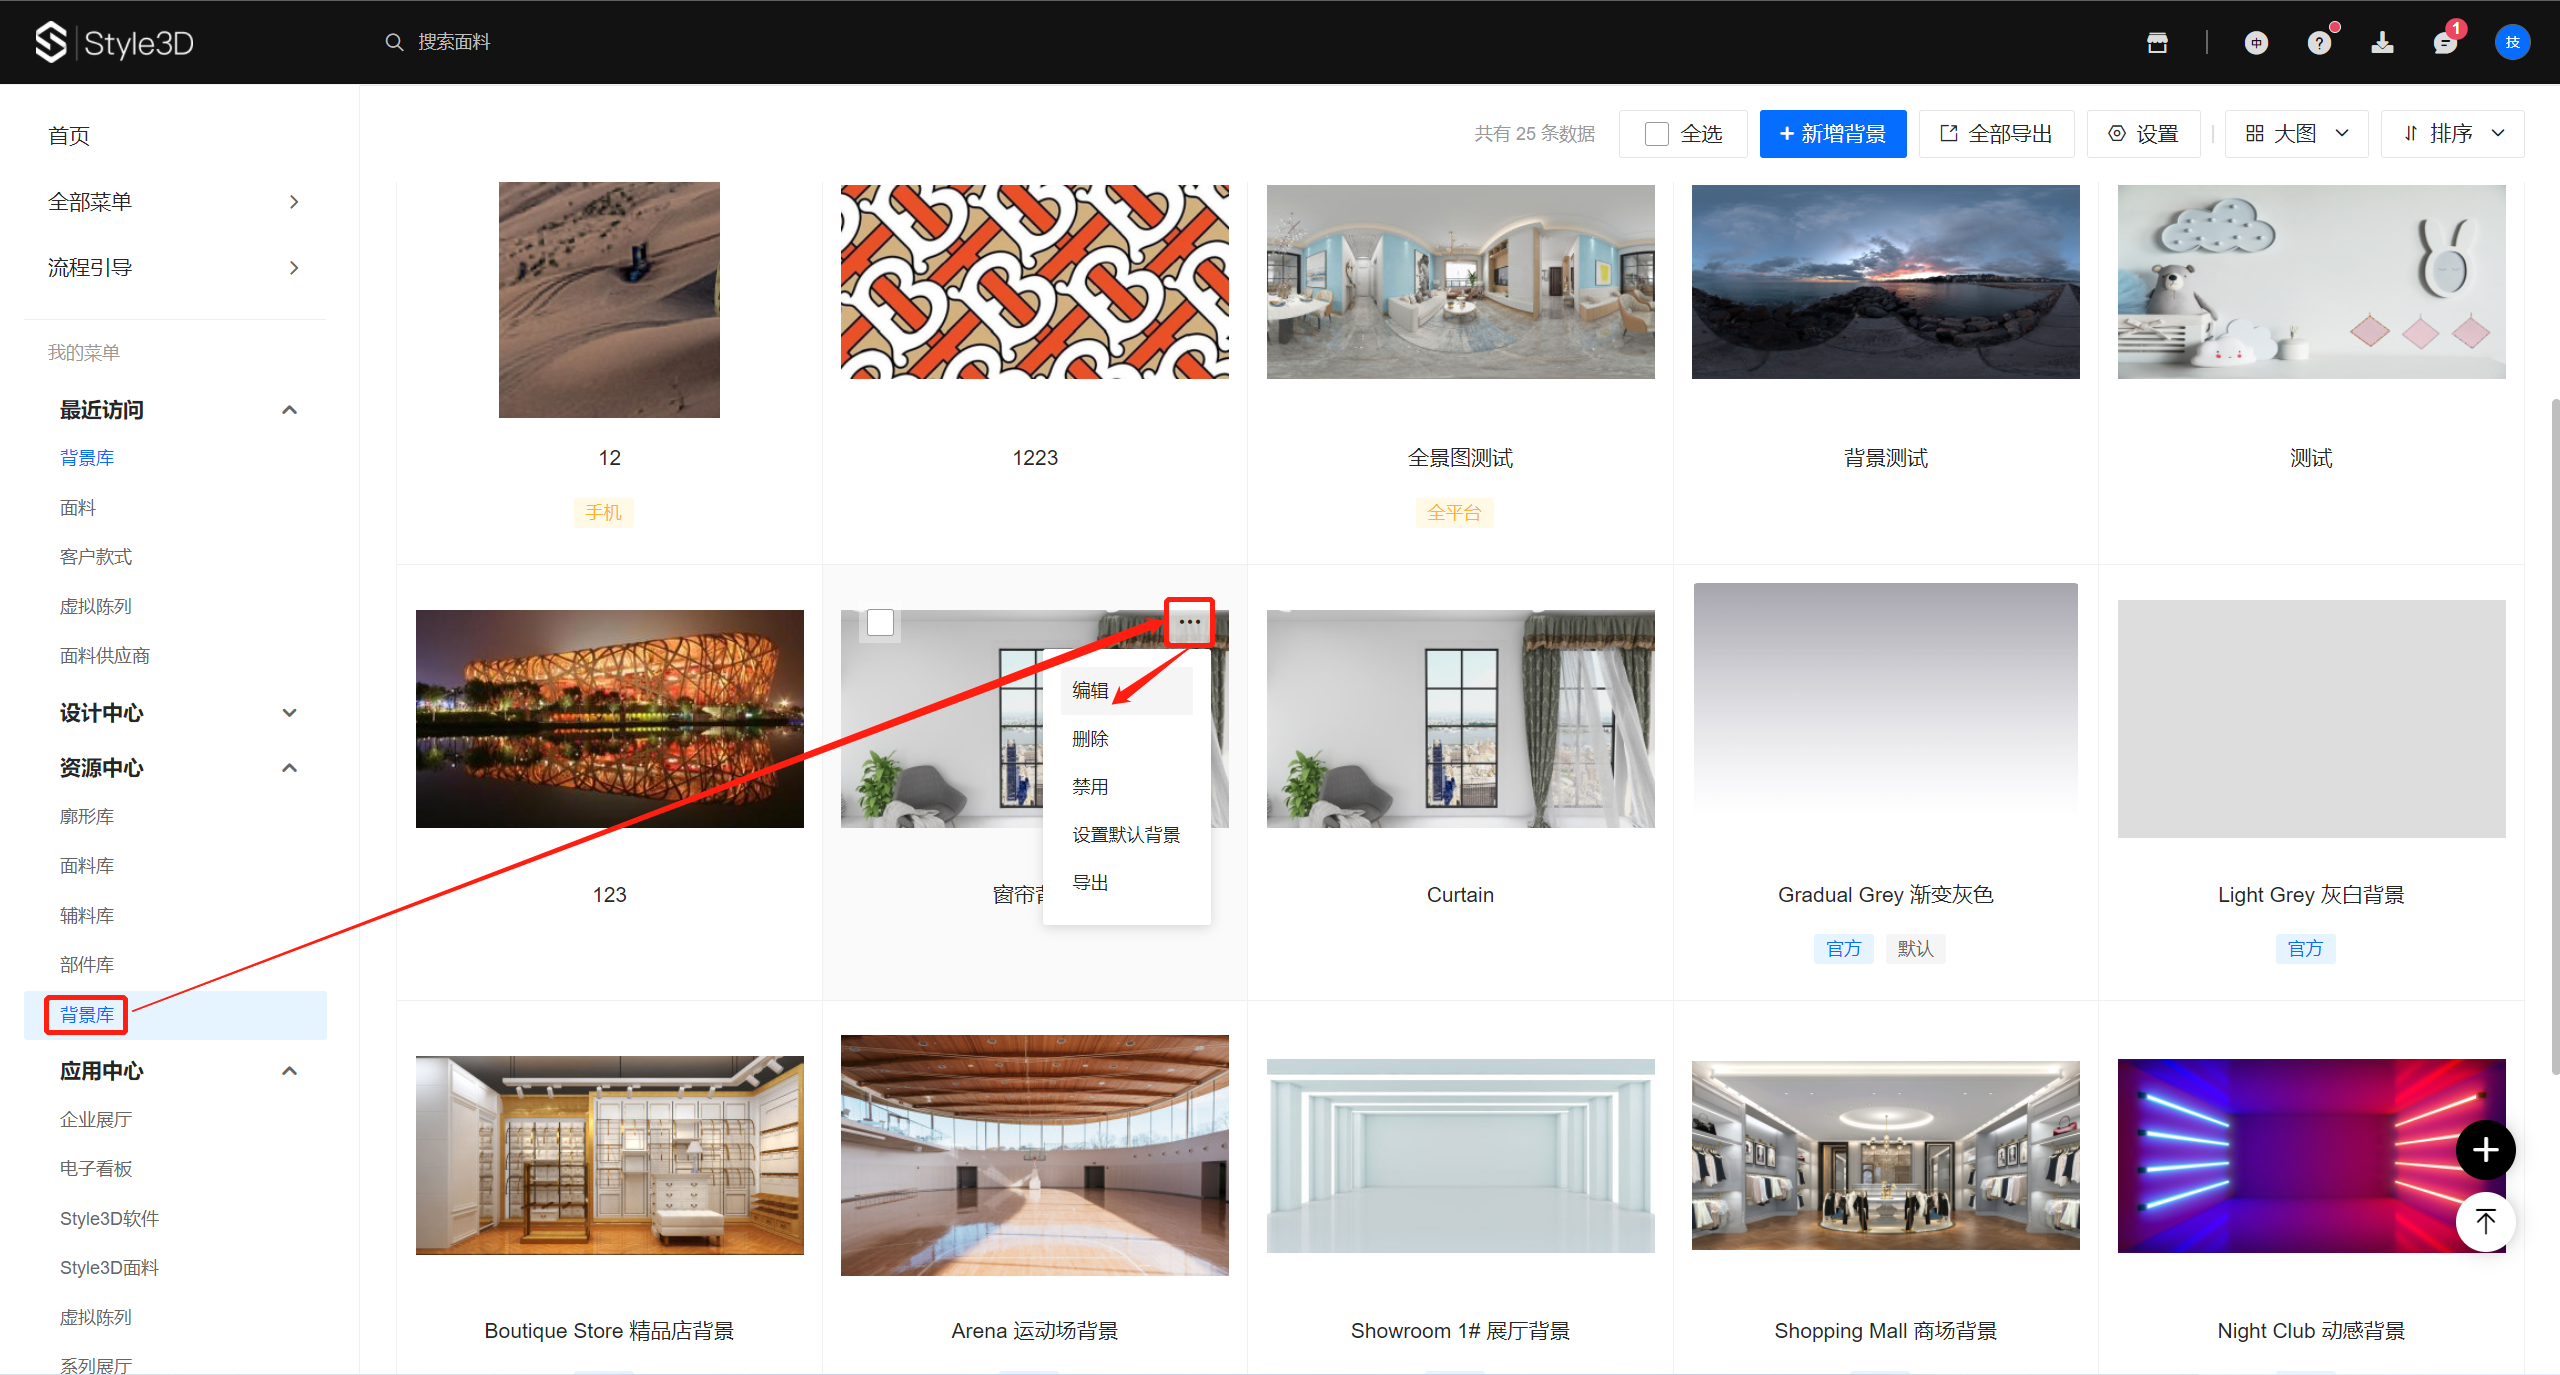Click the black plus floating button
The image size is (2560, 1375).
click(x=2485, y=1150)
